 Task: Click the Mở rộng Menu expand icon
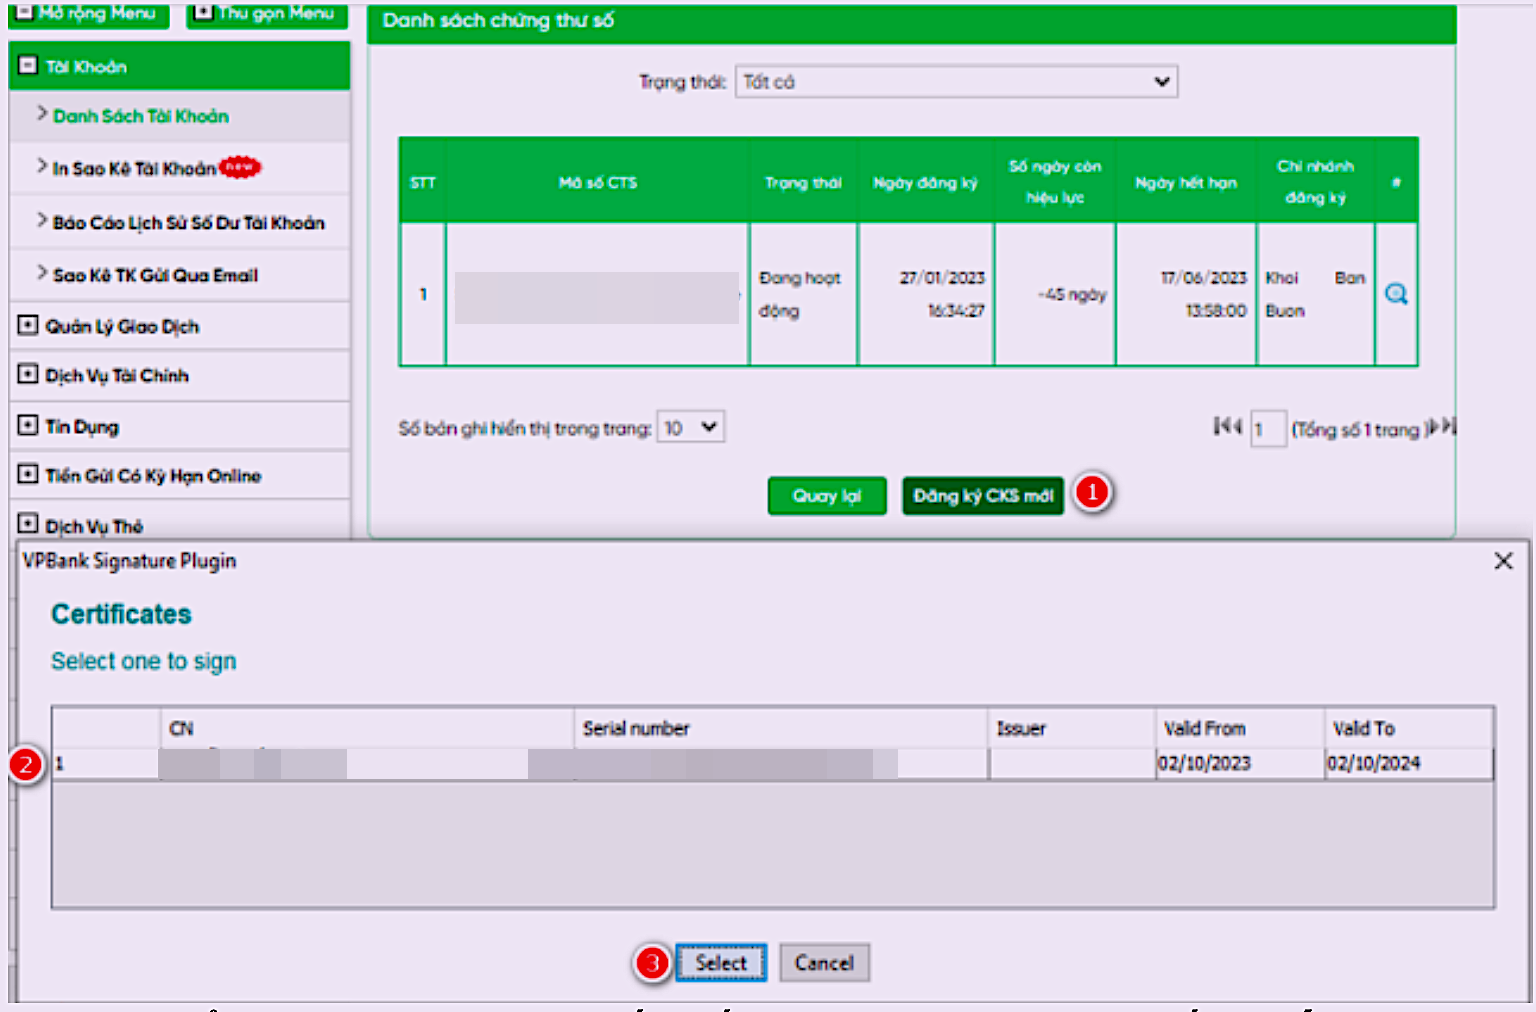click(x=28, y=12)
